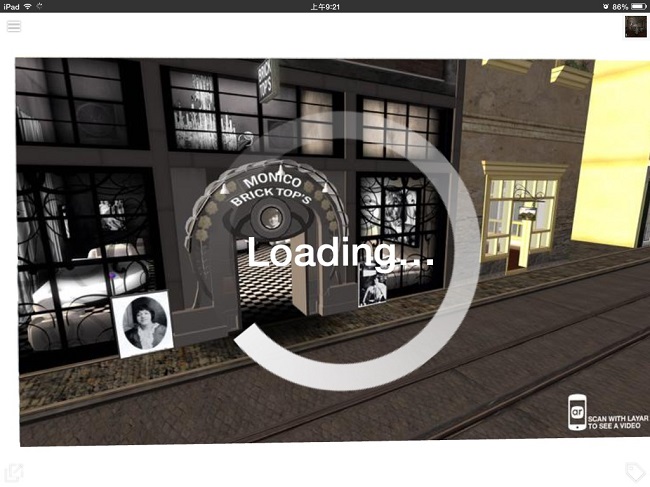Tap the Layar AR phone icon
This screenshot has height=487, width=650.
577,412
